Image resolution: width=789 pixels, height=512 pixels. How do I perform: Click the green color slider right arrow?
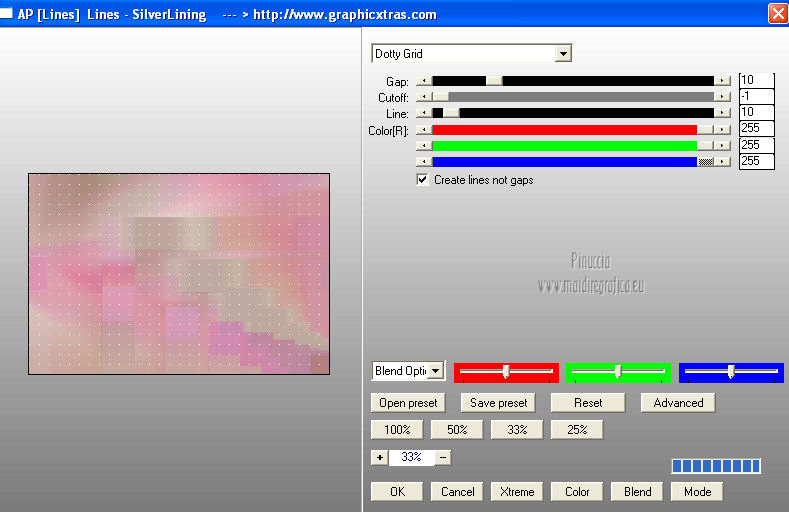(723, 146)
